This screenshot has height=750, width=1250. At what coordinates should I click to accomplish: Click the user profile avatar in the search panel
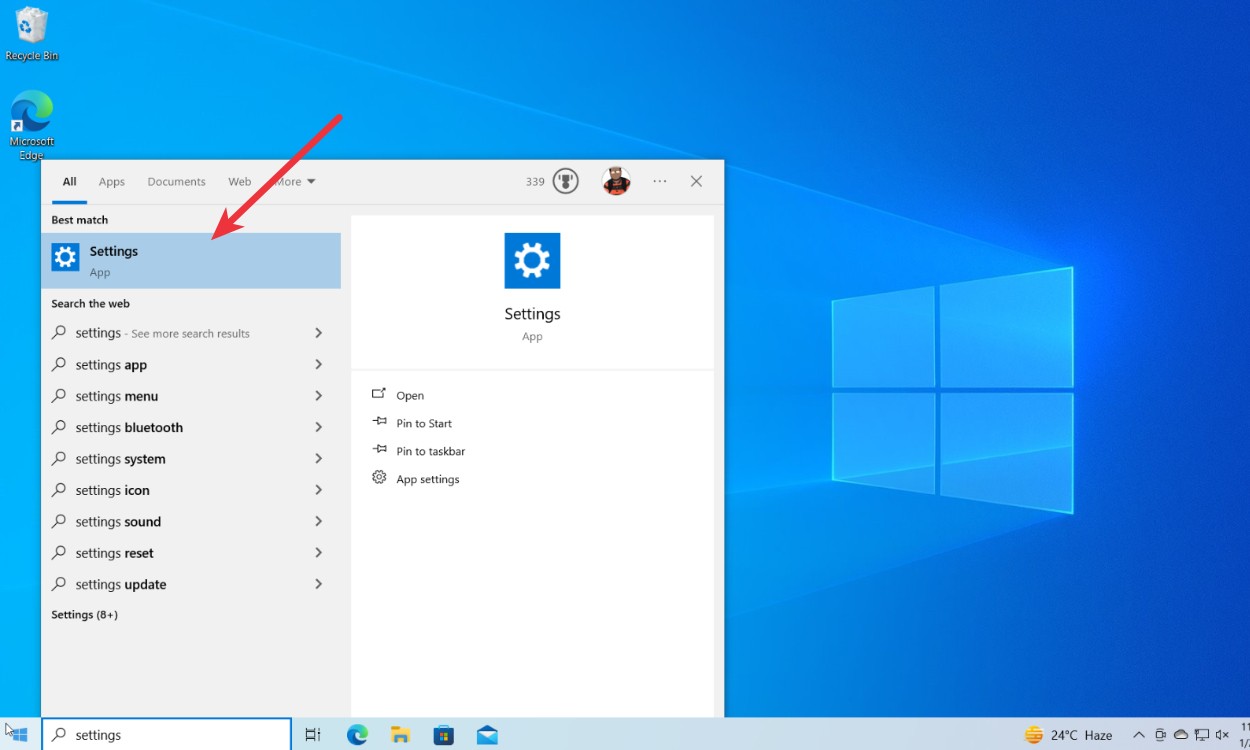(x=616, y=181)
